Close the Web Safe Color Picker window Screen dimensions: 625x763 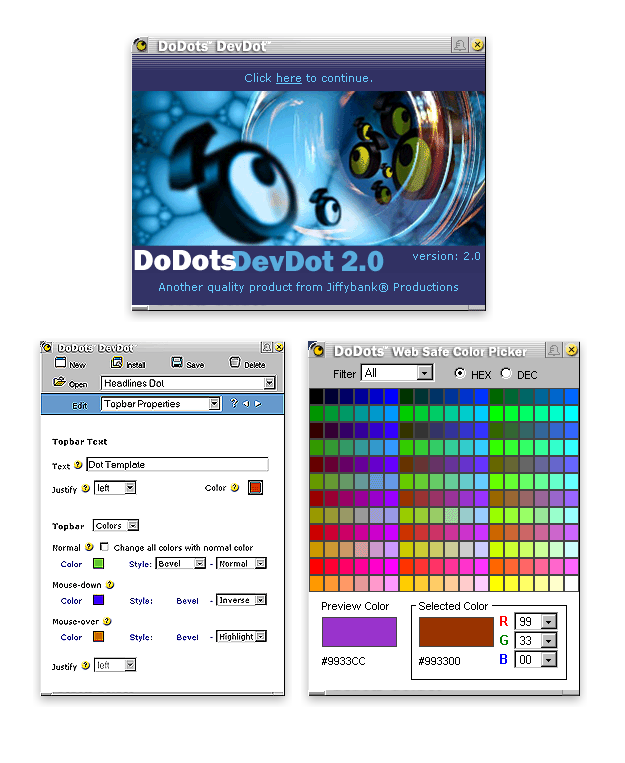(571, 349)
